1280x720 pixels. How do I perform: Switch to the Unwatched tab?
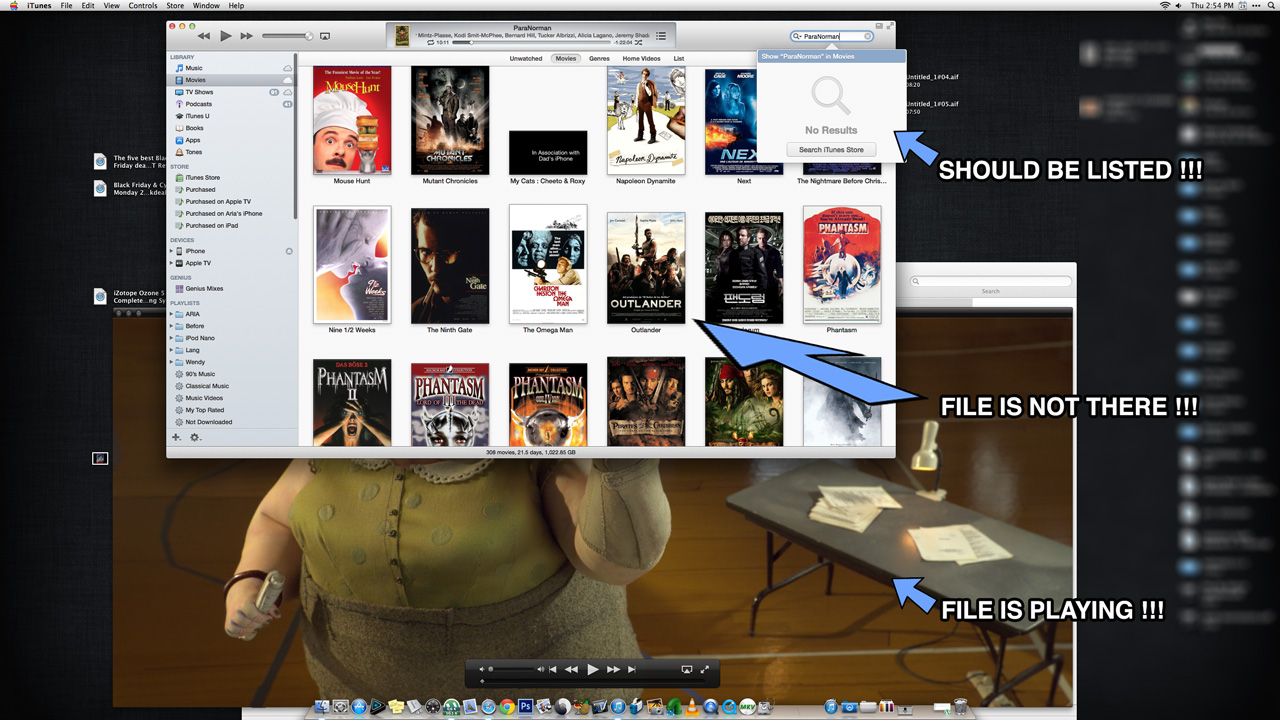tap(526, 59)
